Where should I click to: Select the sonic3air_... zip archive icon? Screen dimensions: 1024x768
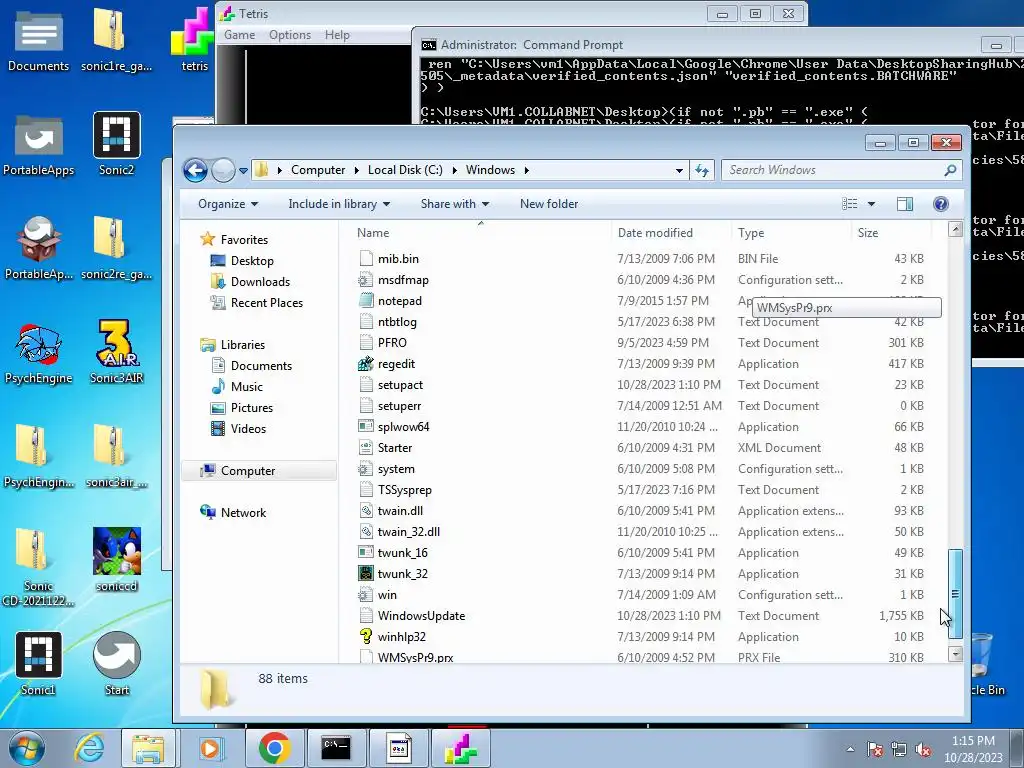click(x=116, y=457)
